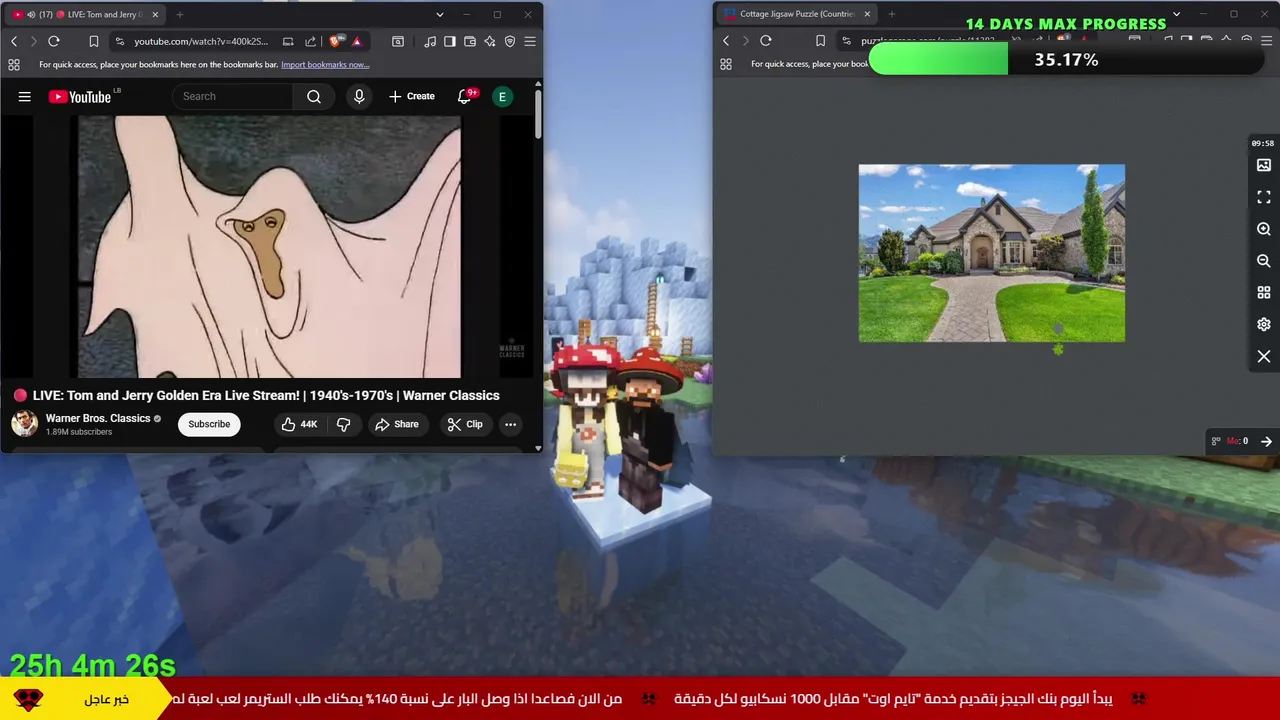Click the YouTube page vertical scrollbar

(538, 115)
